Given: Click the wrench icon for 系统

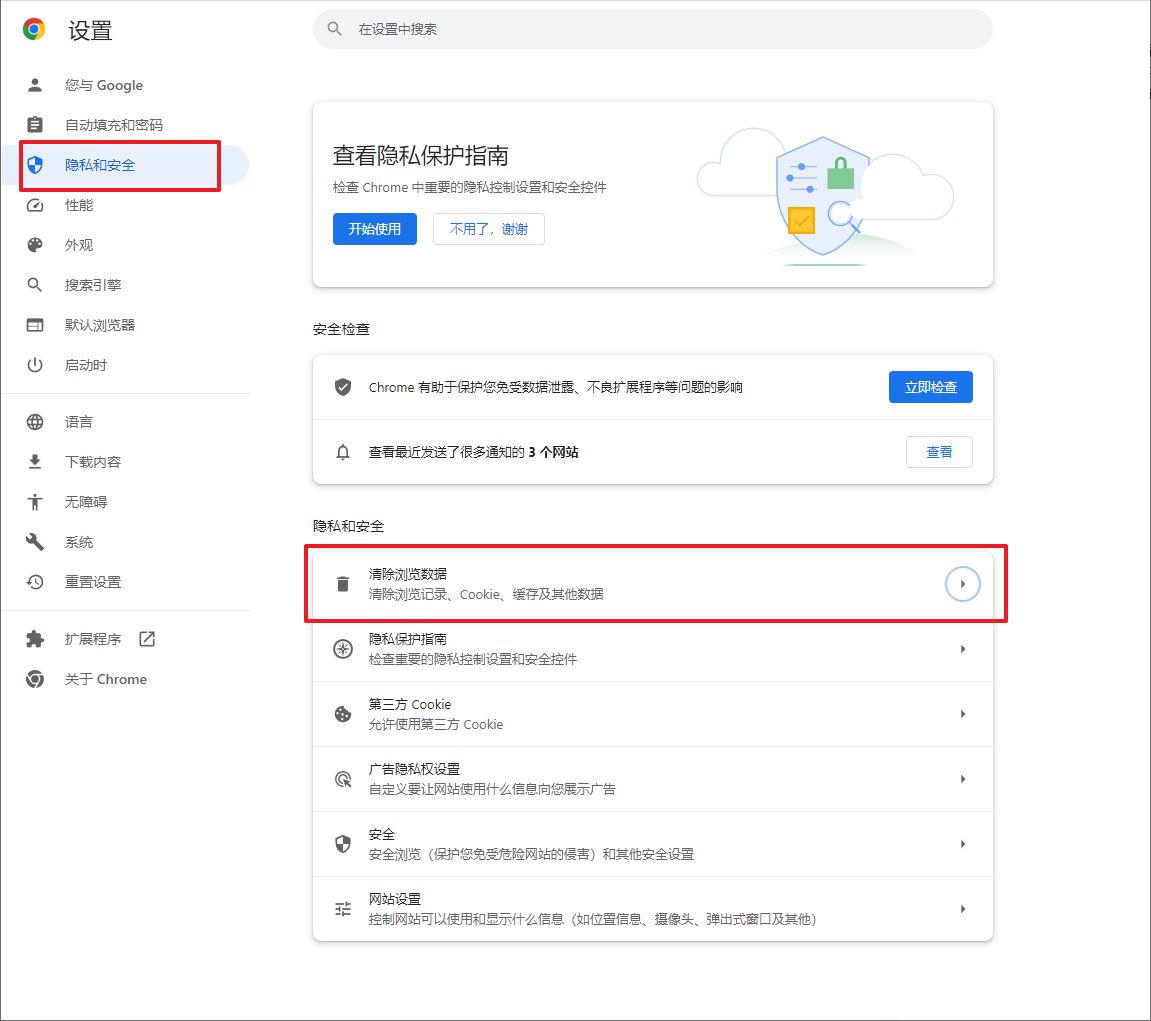Looking at the screenshot, I should point(35,542).
